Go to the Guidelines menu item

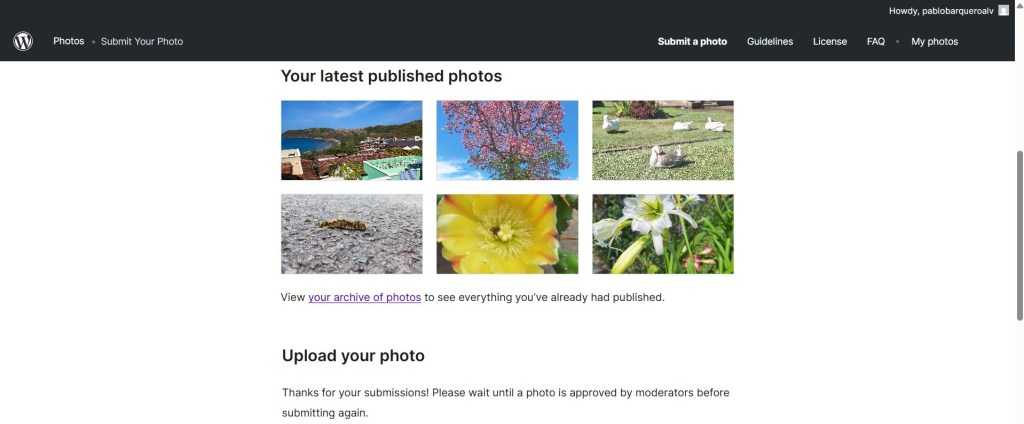click(770, 41)
